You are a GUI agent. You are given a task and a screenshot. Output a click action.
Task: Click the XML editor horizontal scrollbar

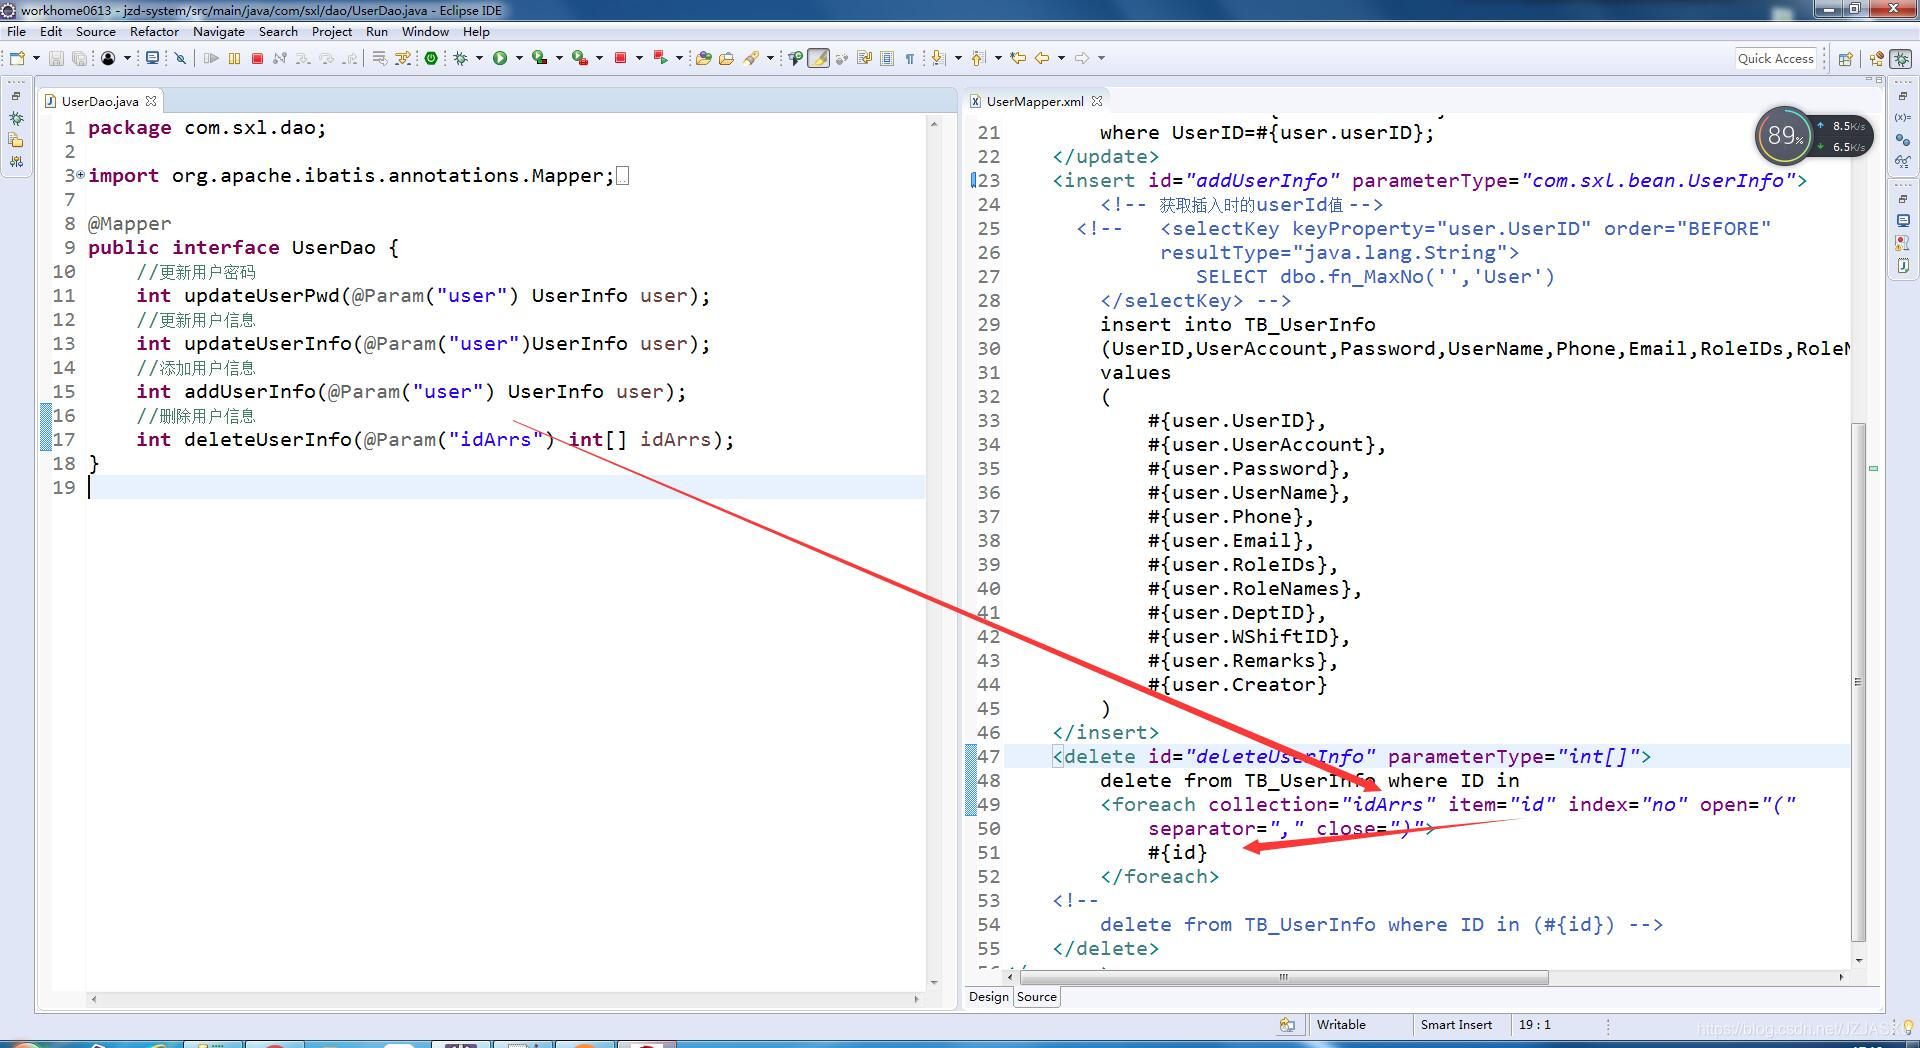(1283, 977)
